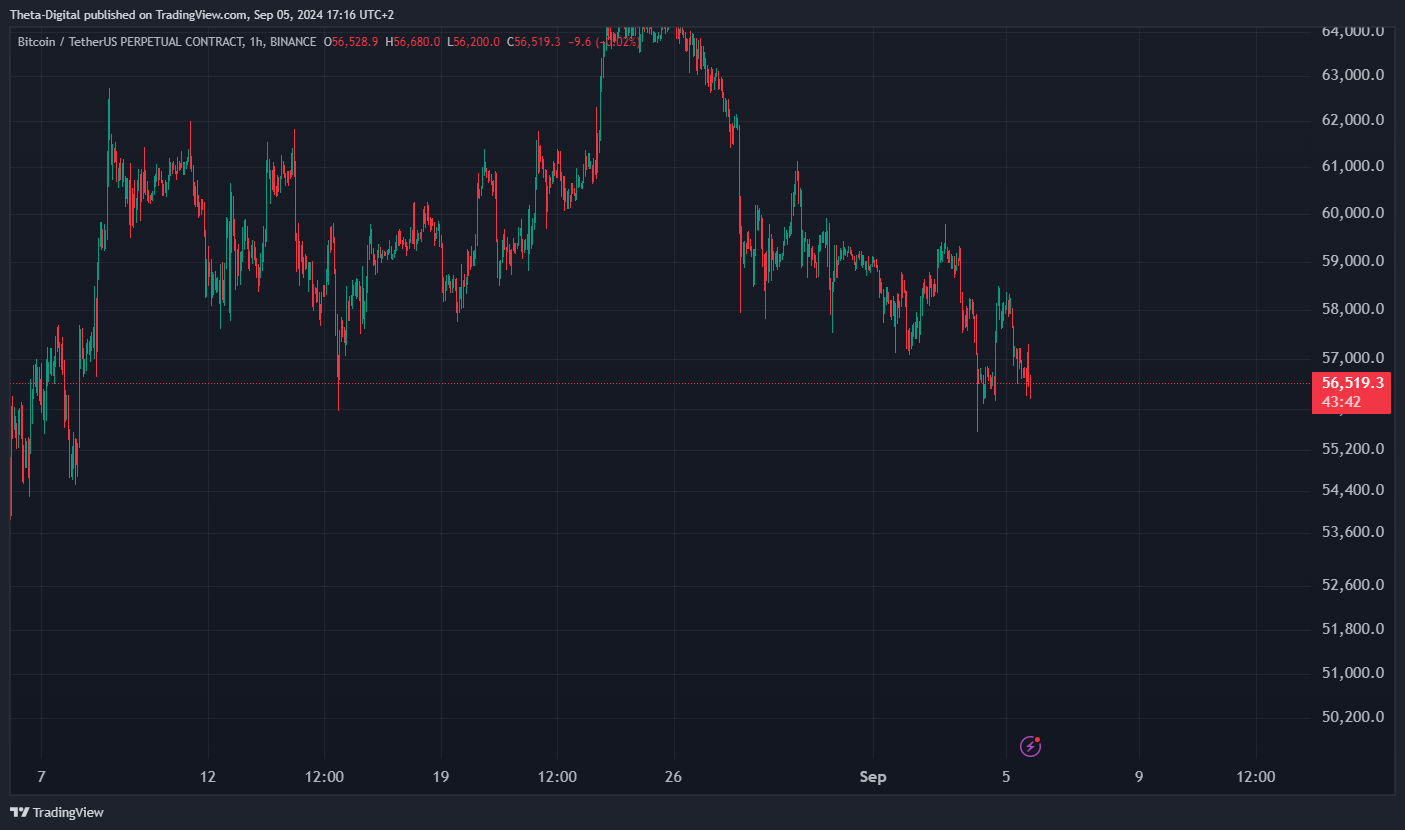Select the current price label 56,519.3
This screenshot has height=830, width=1405.
[x=1353, y=383]
